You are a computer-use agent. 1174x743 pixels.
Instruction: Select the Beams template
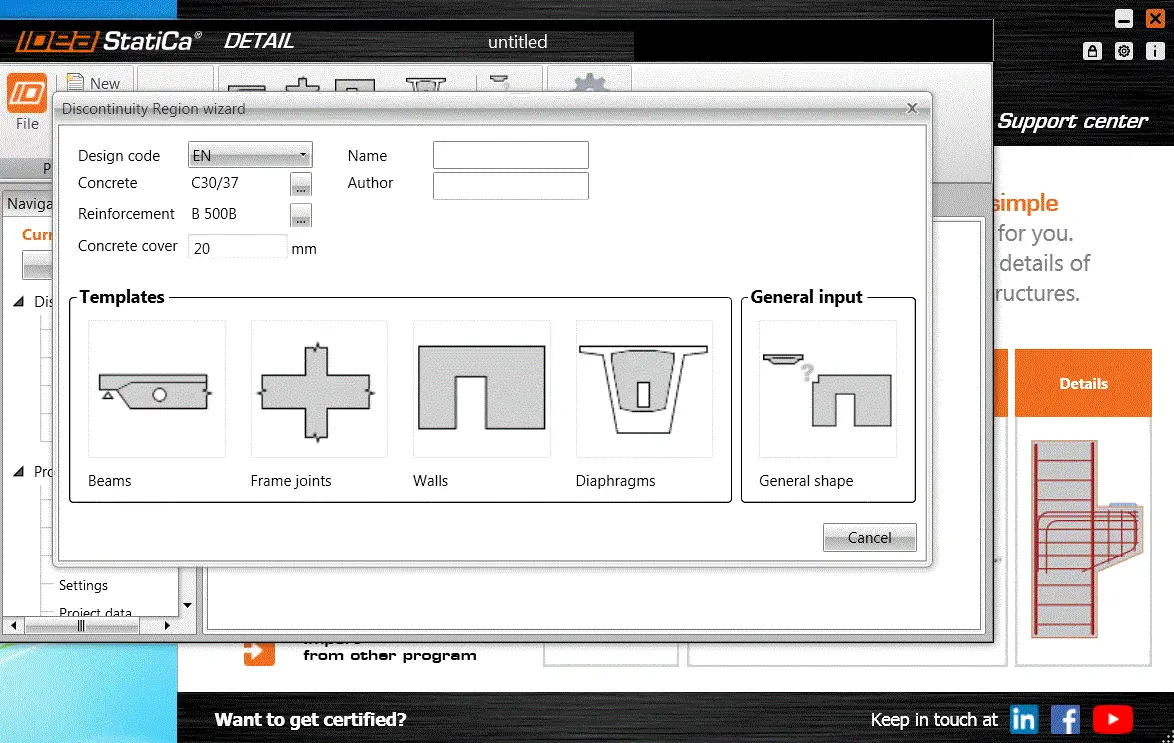click(x=156, y=389)
